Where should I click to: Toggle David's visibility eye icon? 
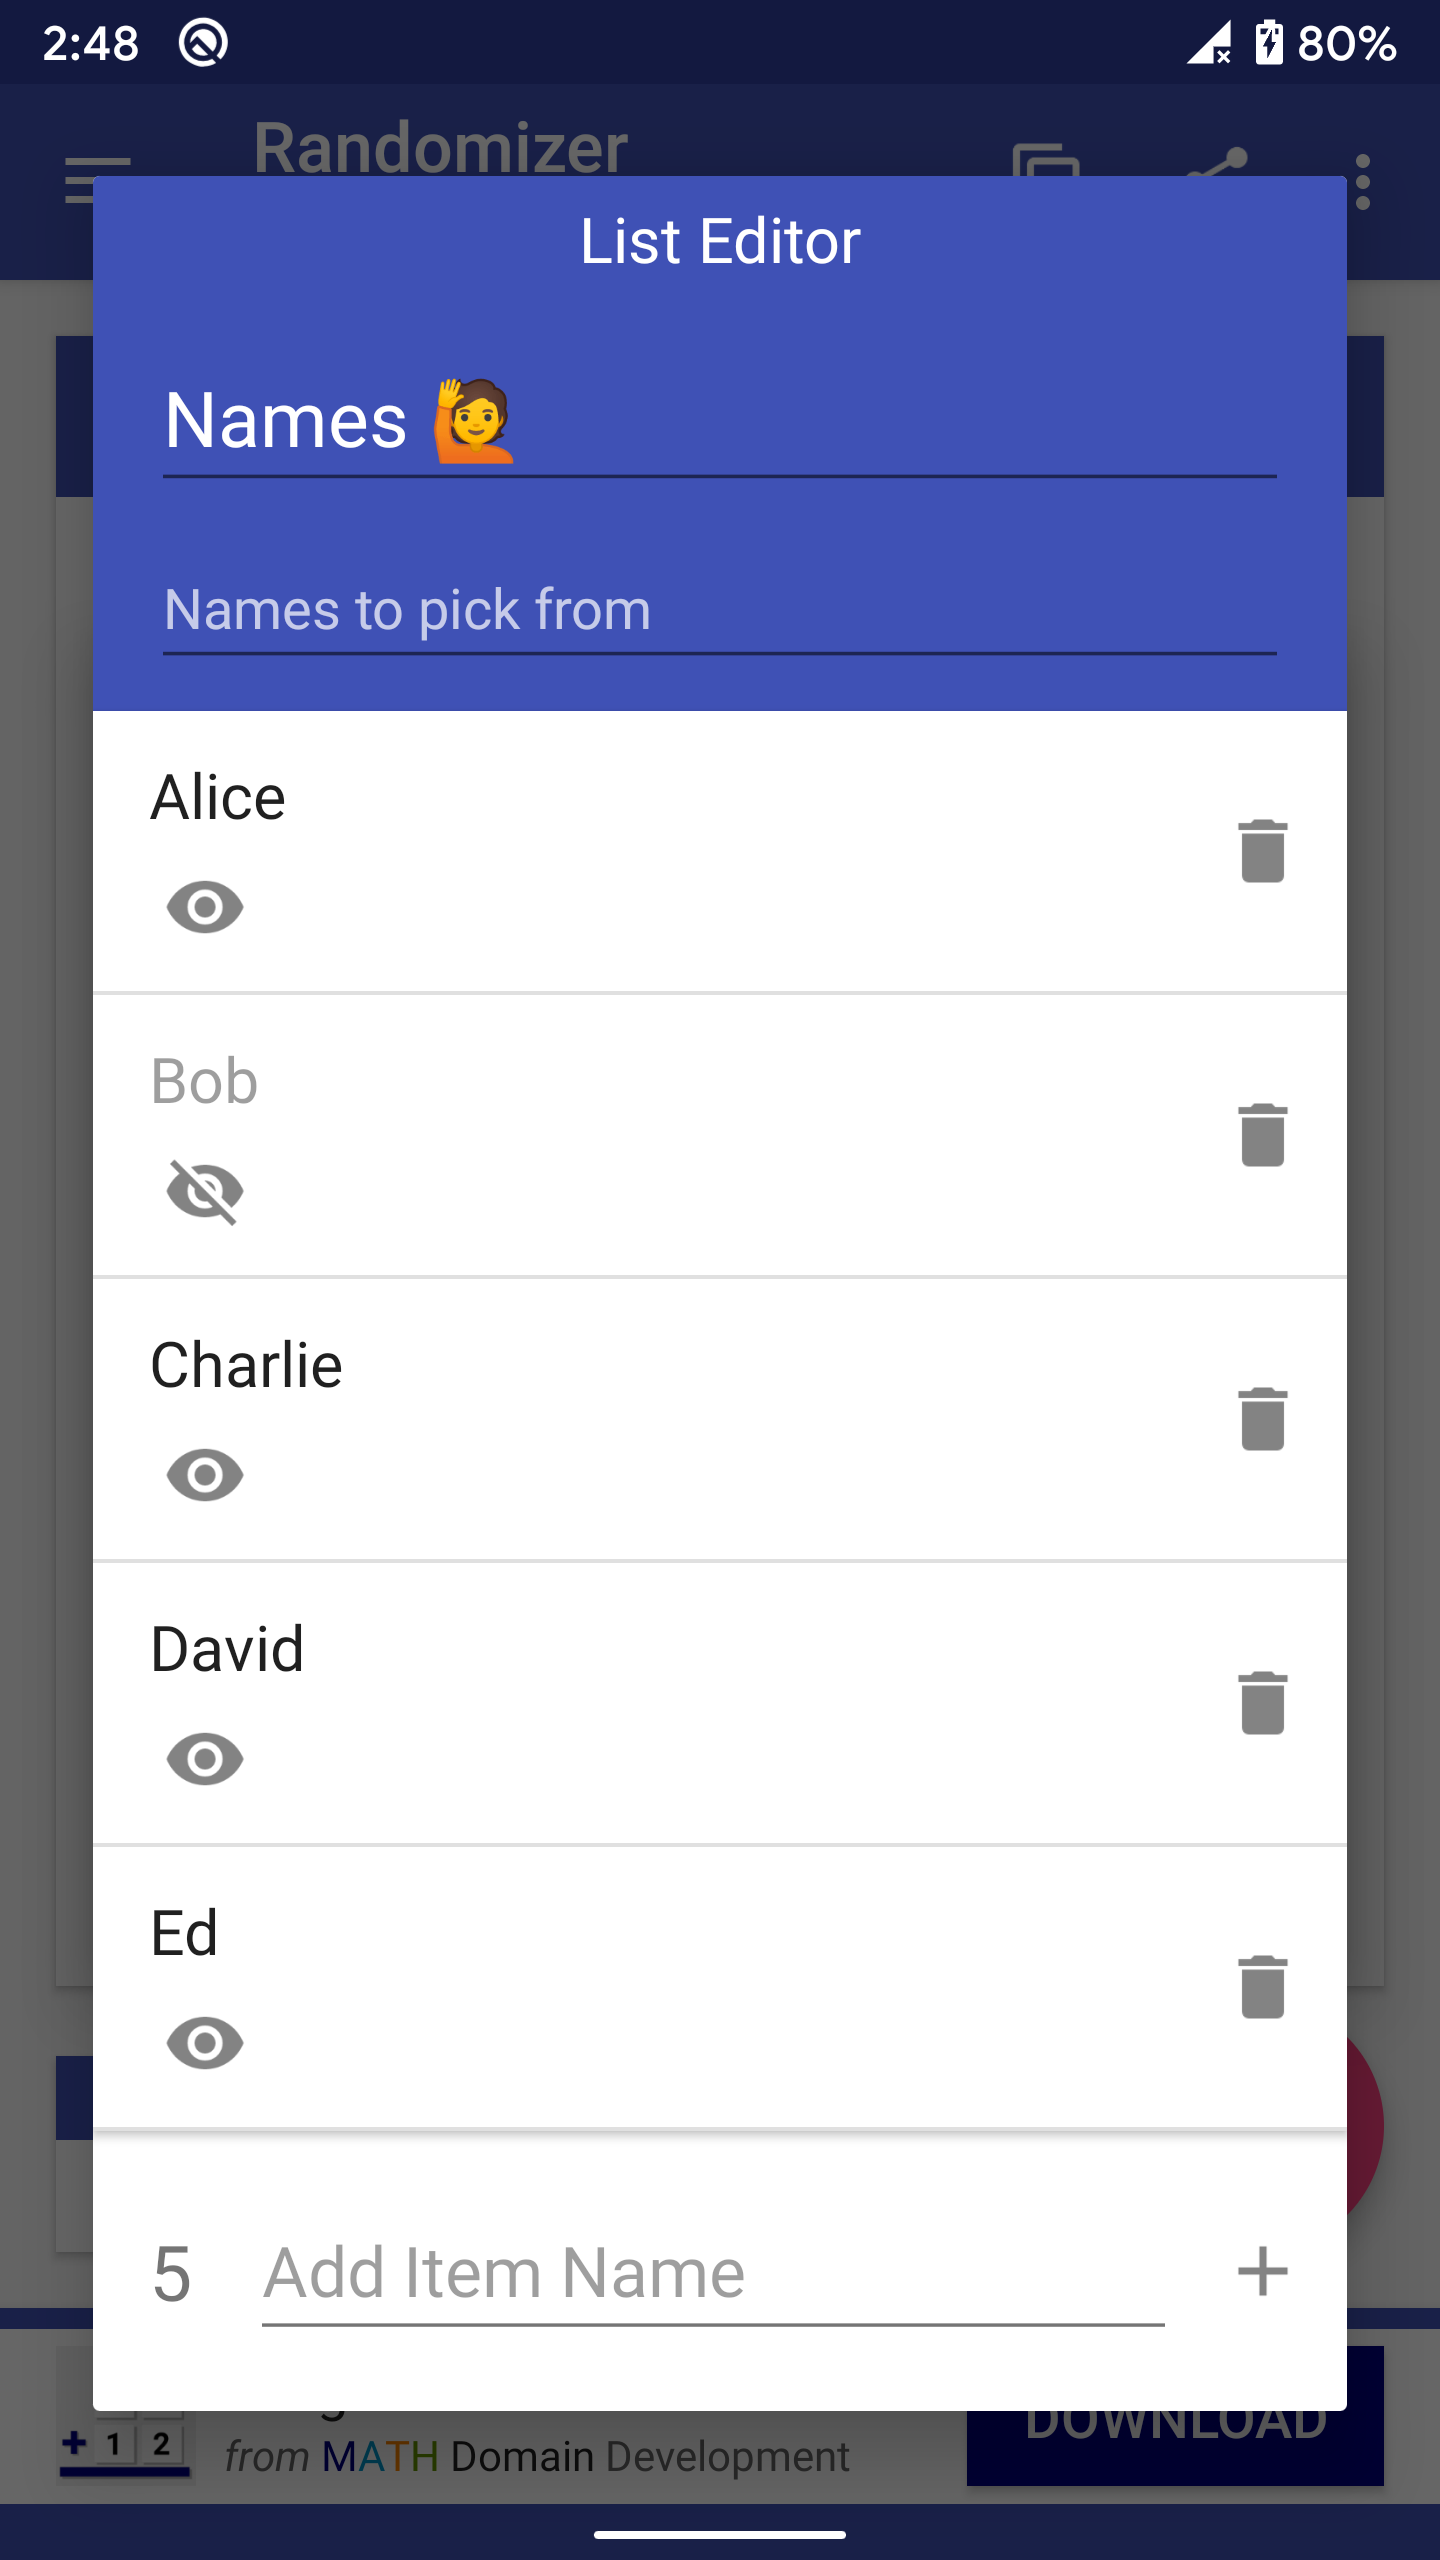(x=205, y=1759)
